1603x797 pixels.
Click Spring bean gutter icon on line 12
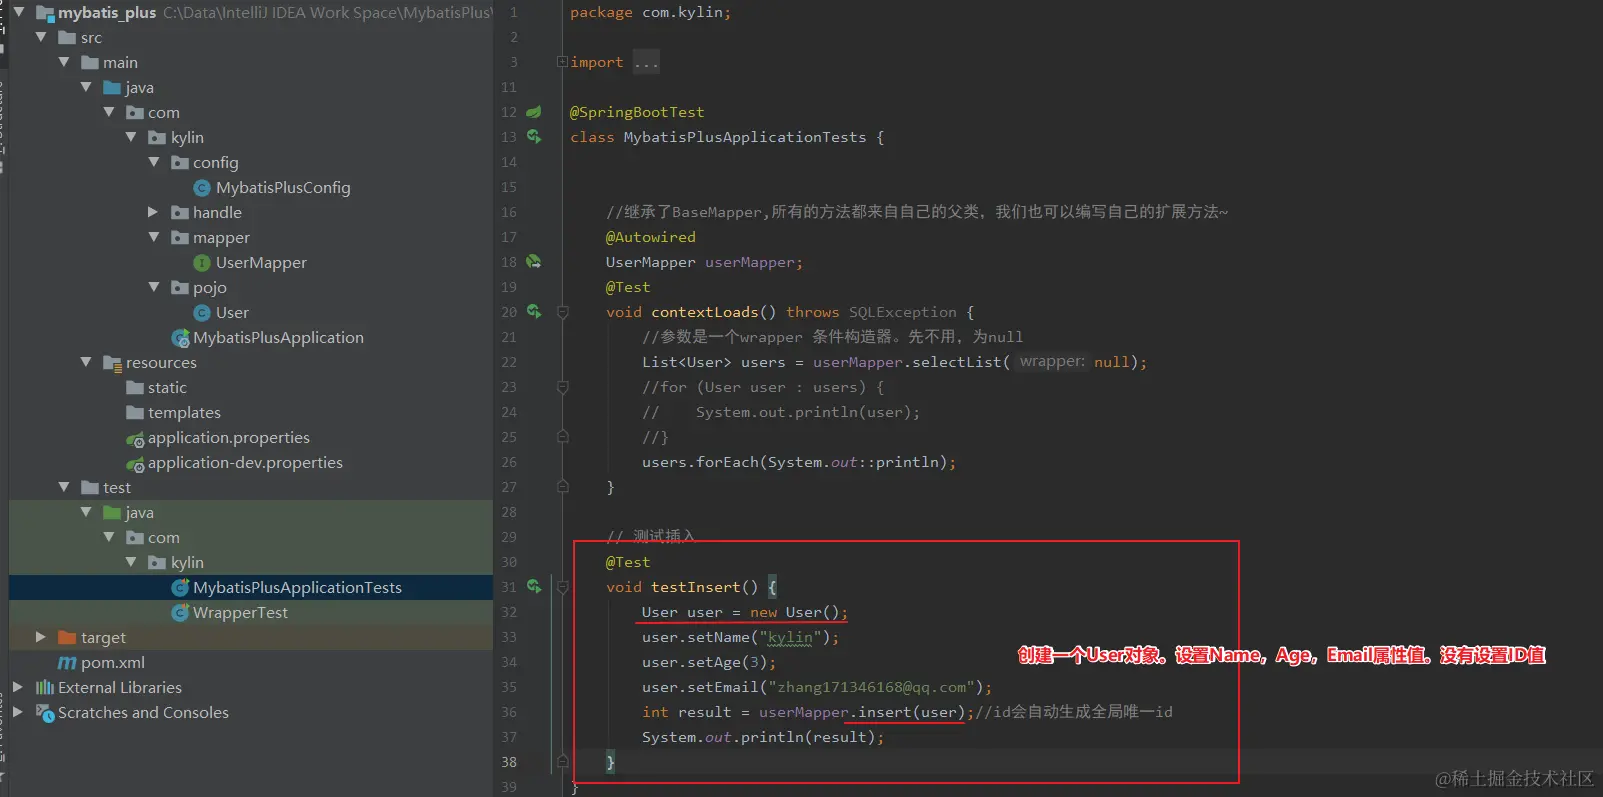534,112
